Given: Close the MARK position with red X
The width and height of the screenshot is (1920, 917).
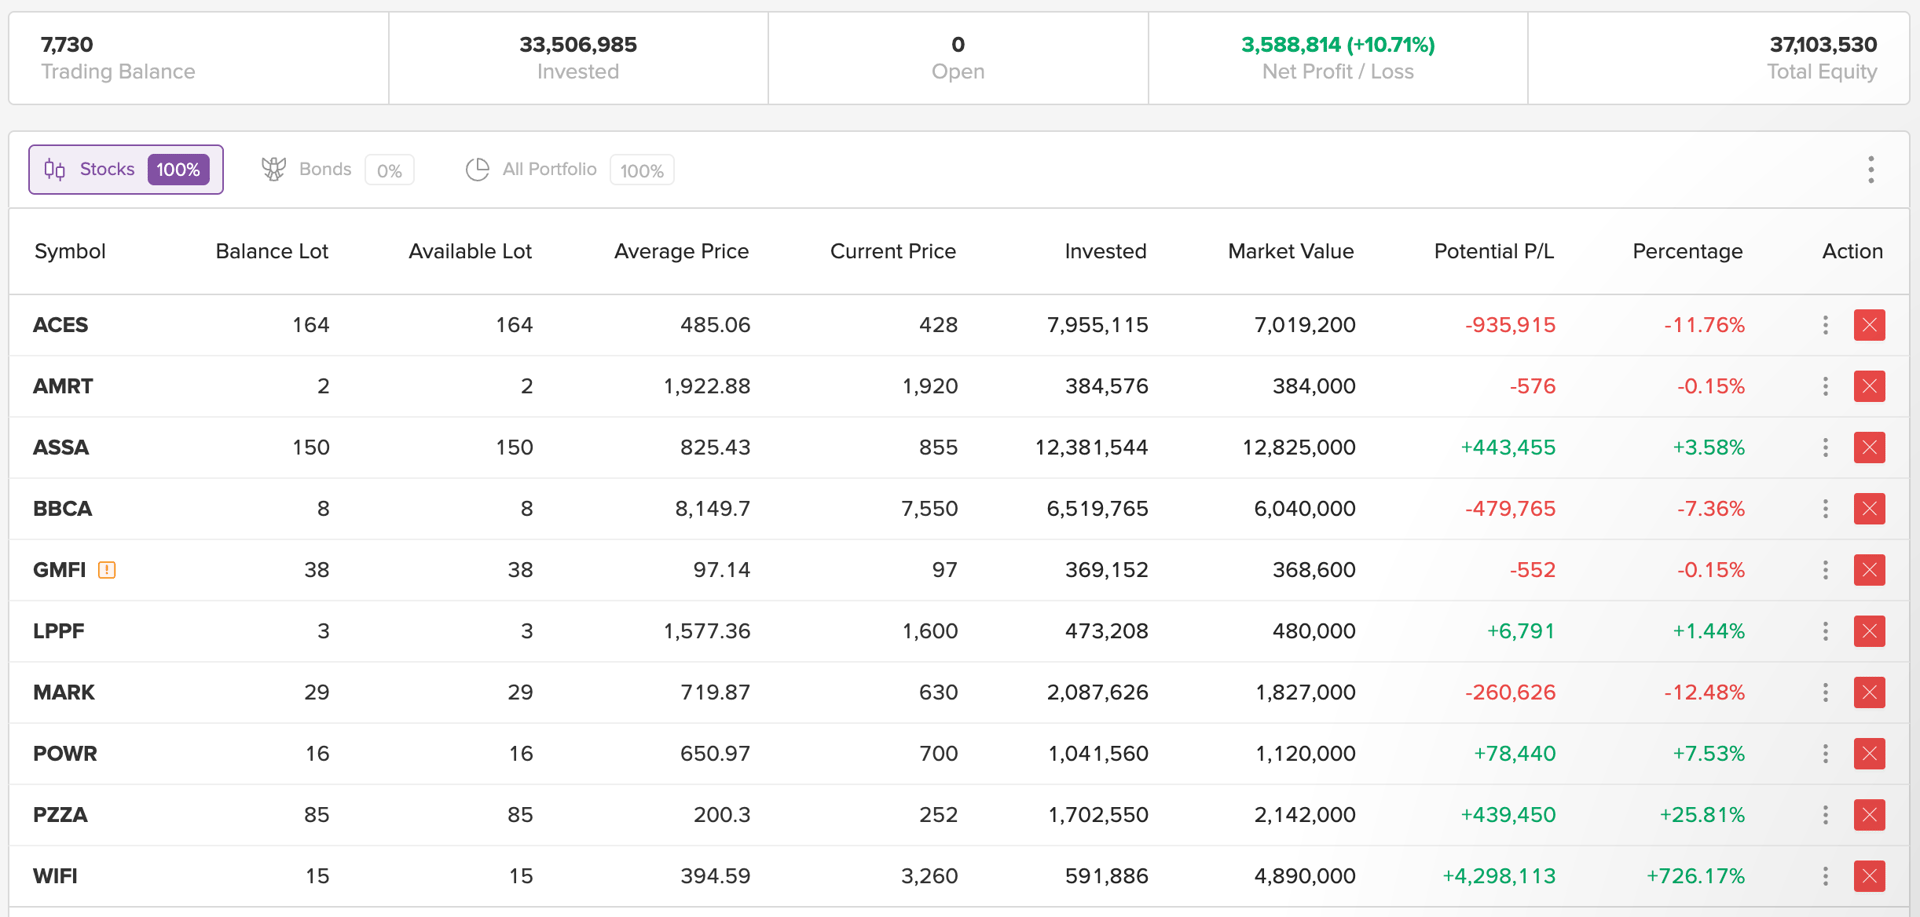Looking at the screenshot, I should (1869, 692).
